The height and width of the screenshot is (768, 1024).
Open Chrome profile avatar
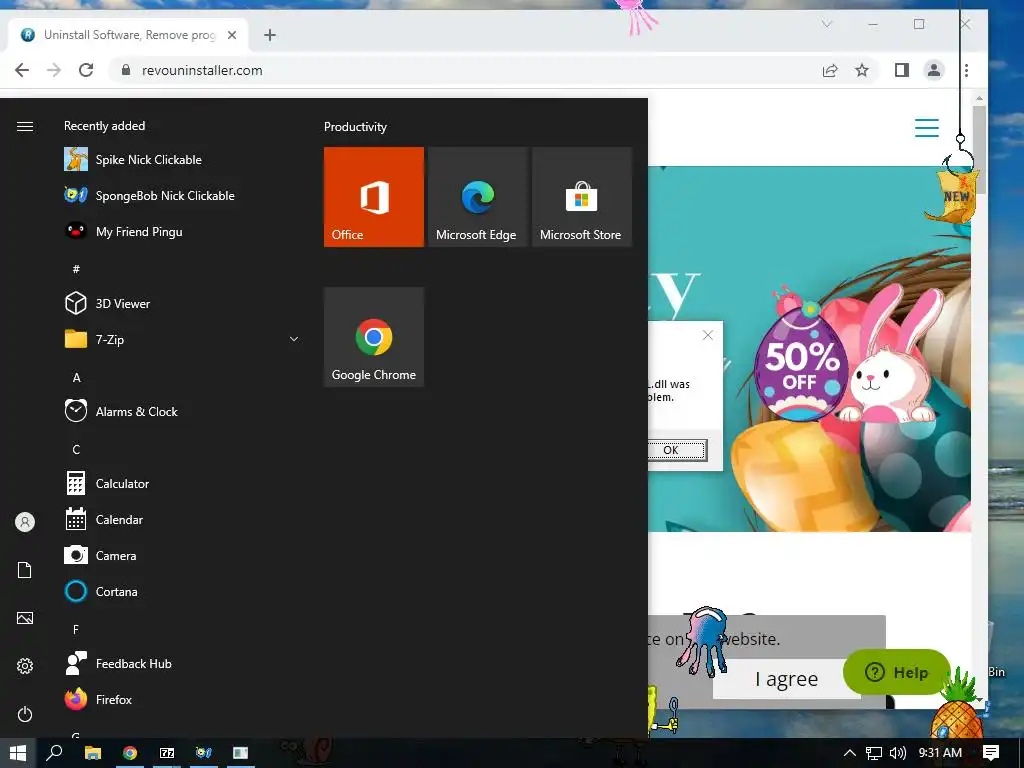(x=934, y=70)
